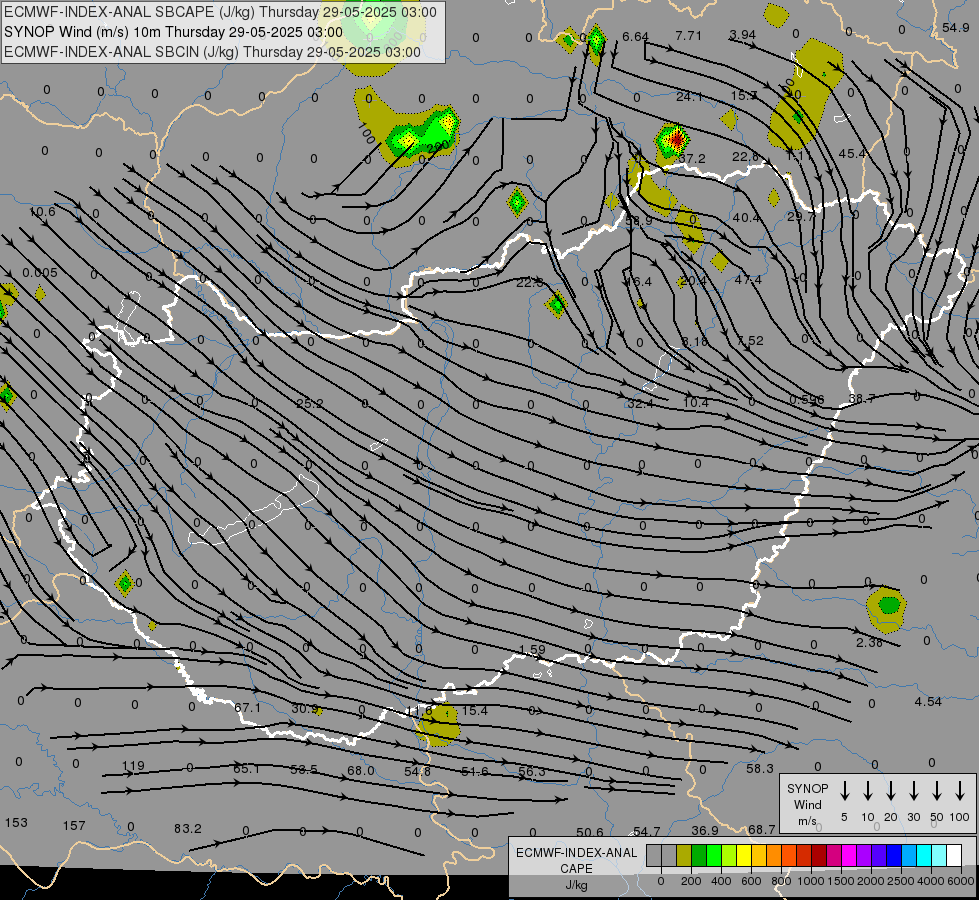Click the 10 m/s wind arrow in legend
This screenshot has height=900, width=979.
pyautogui.click(x=868, y=791)
